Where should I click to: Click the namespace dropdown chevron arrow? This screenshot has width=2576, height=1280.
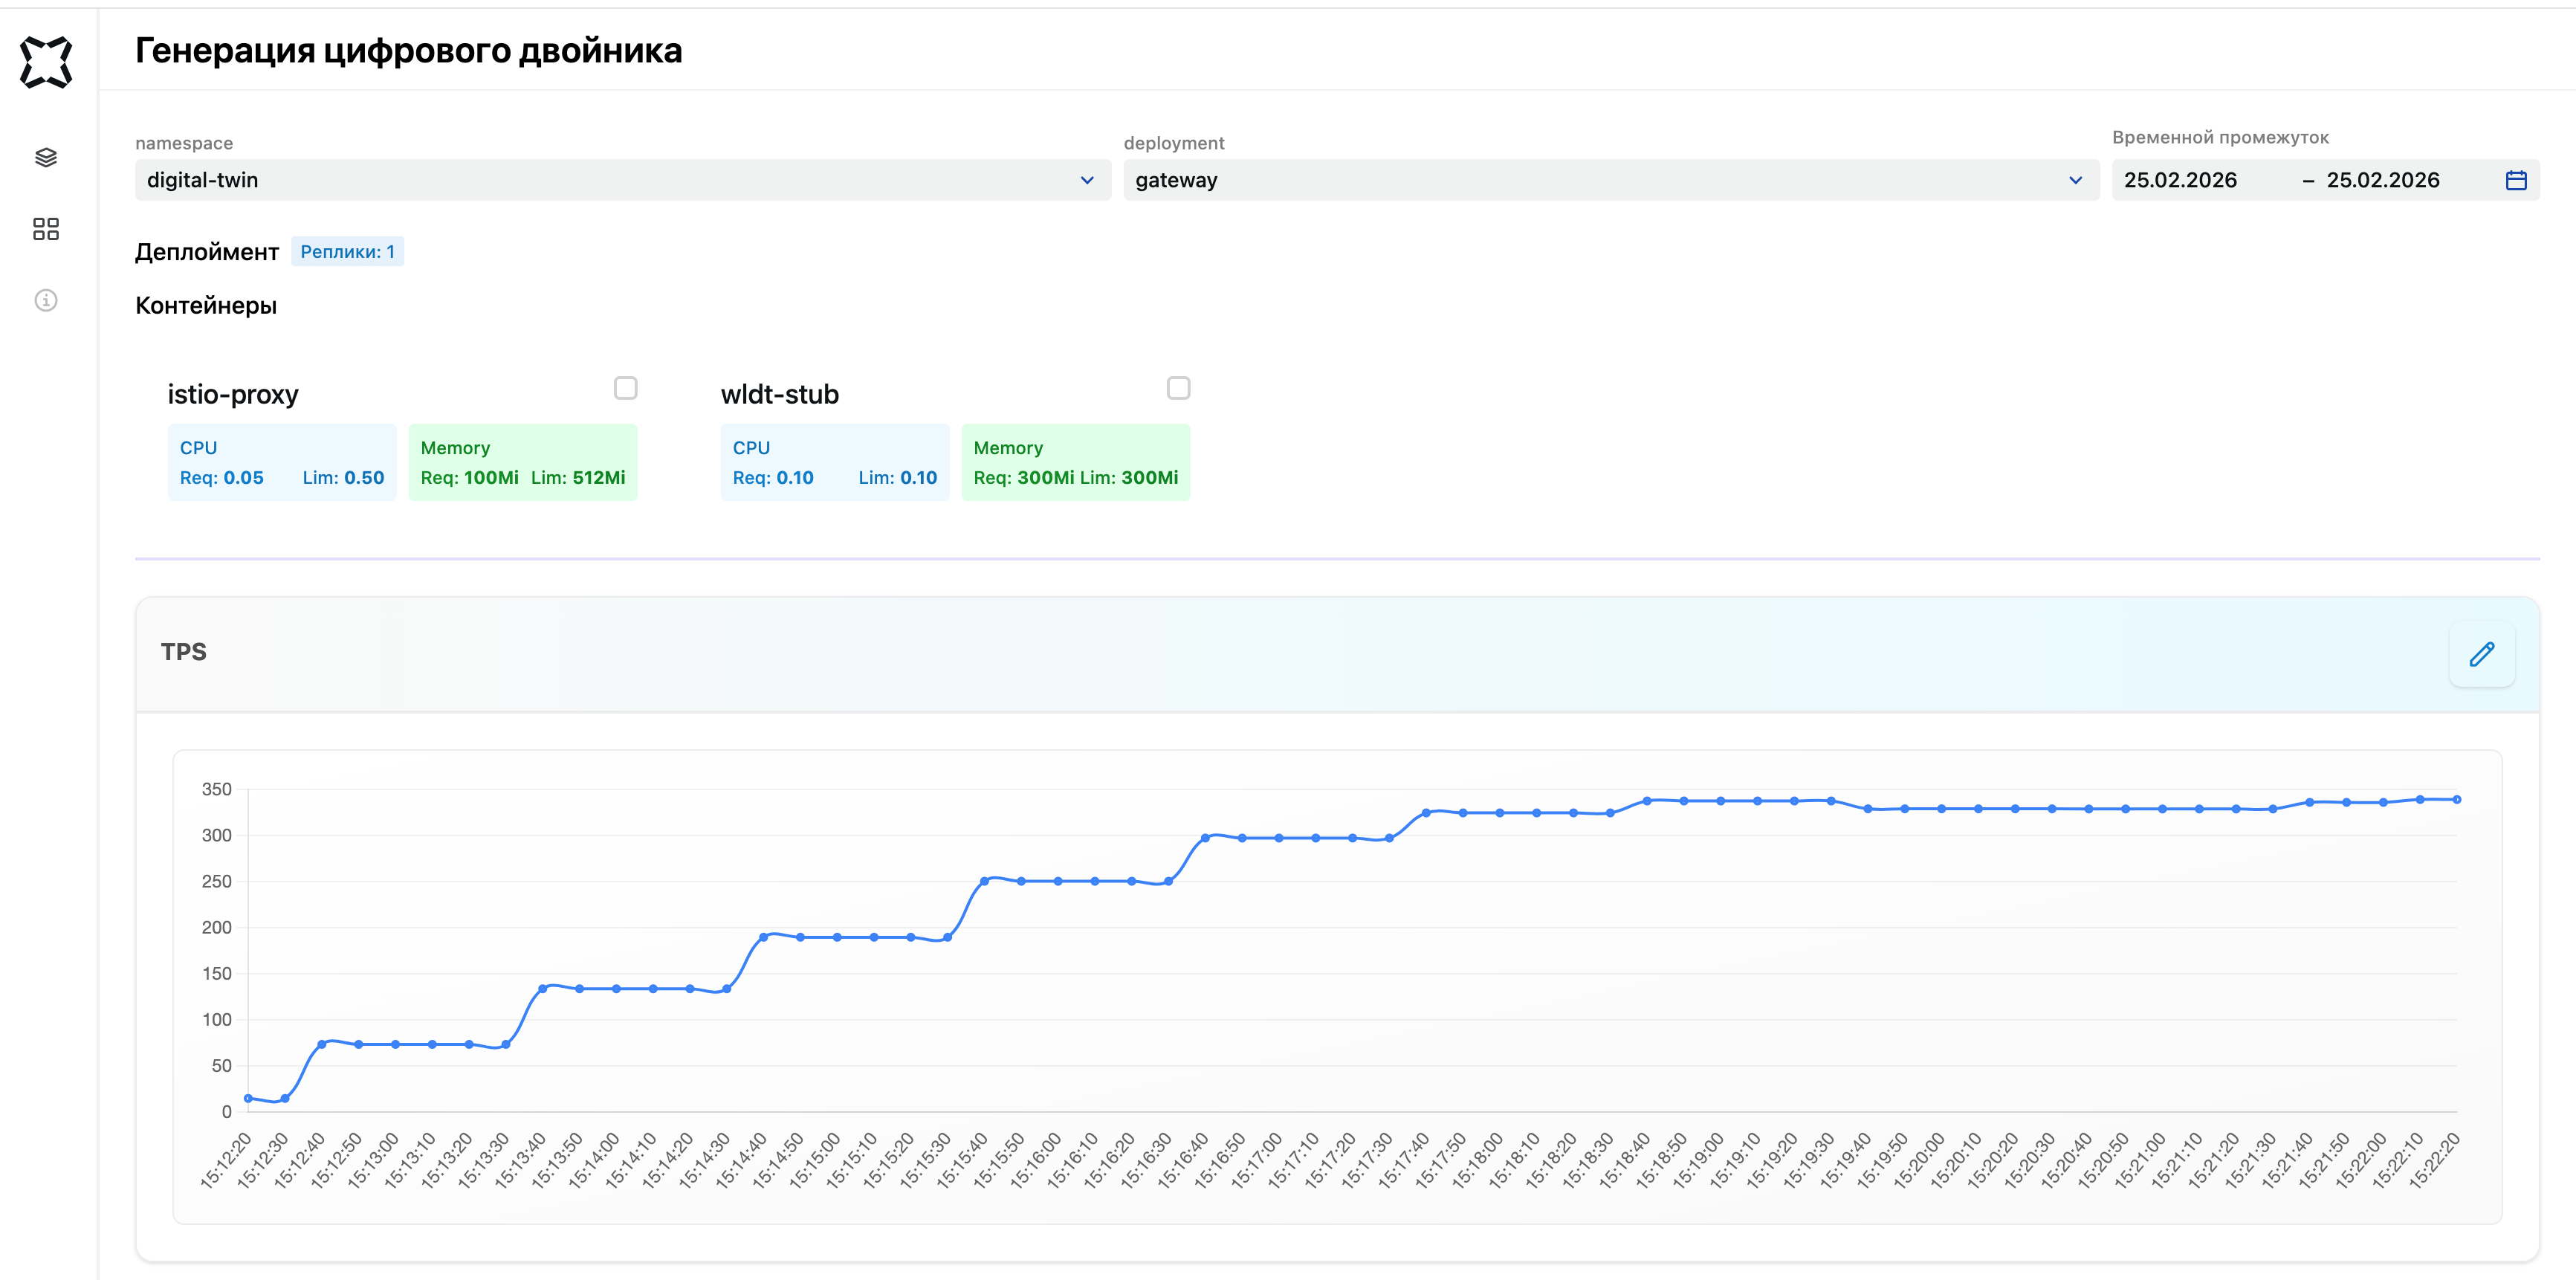(x=1087, y=181)
